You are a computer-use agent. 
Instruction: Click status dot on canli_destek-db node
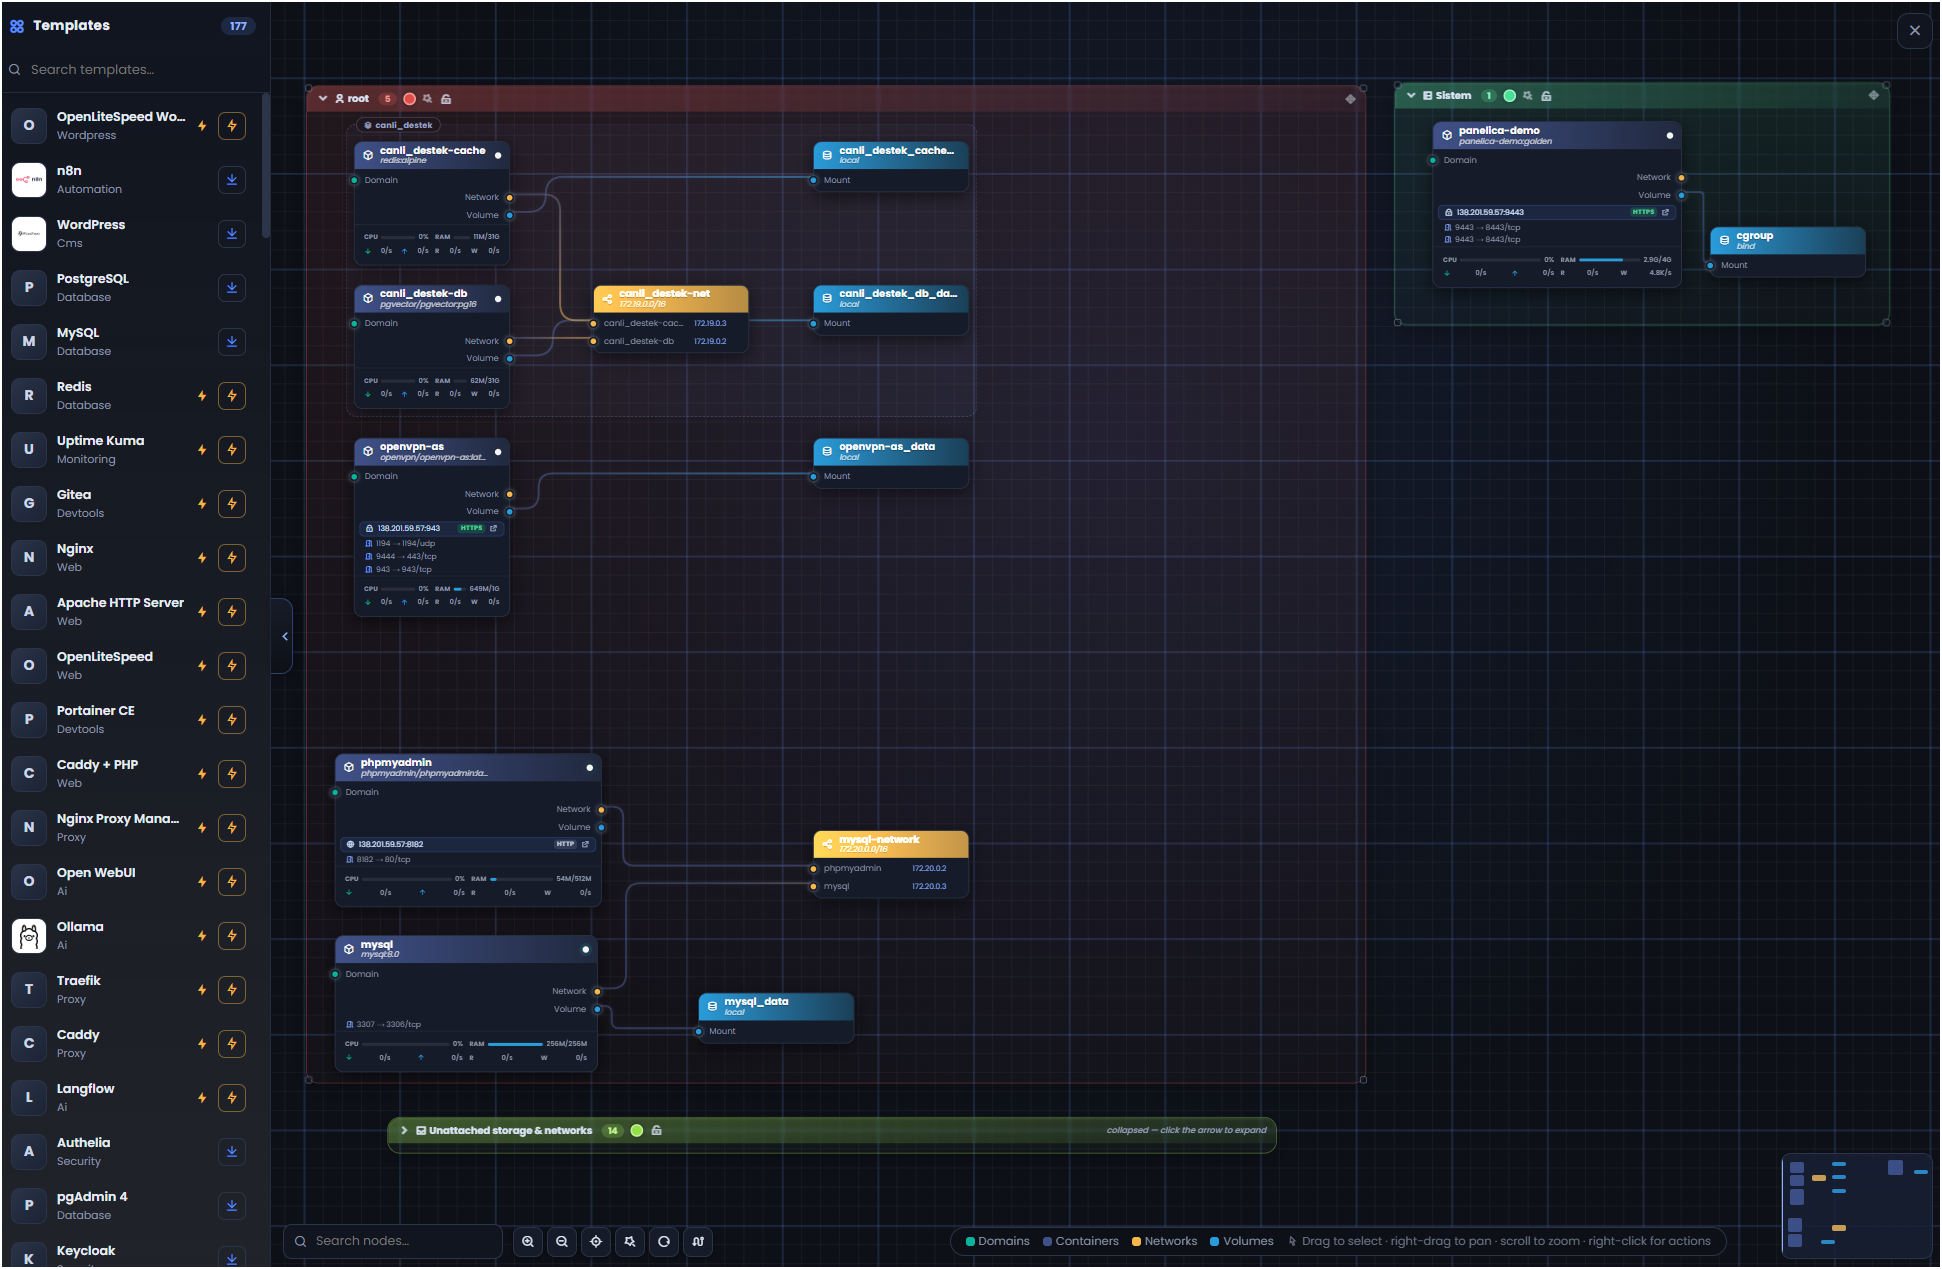coord(498,299)
